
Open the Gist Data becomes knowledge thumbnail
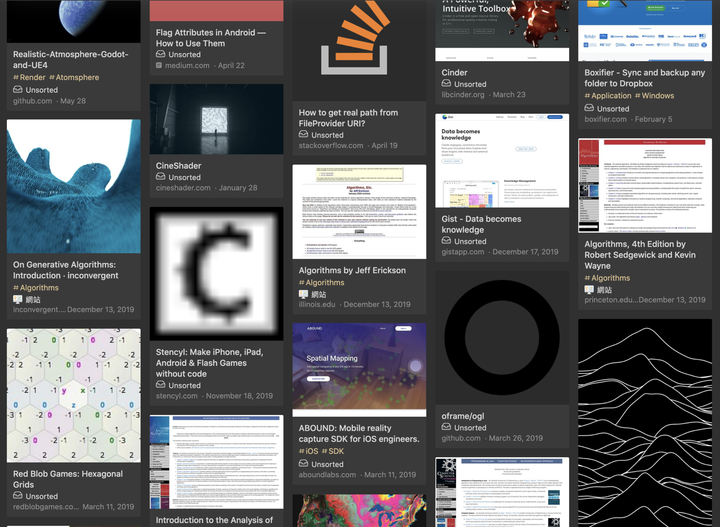(x=502, y=161)
